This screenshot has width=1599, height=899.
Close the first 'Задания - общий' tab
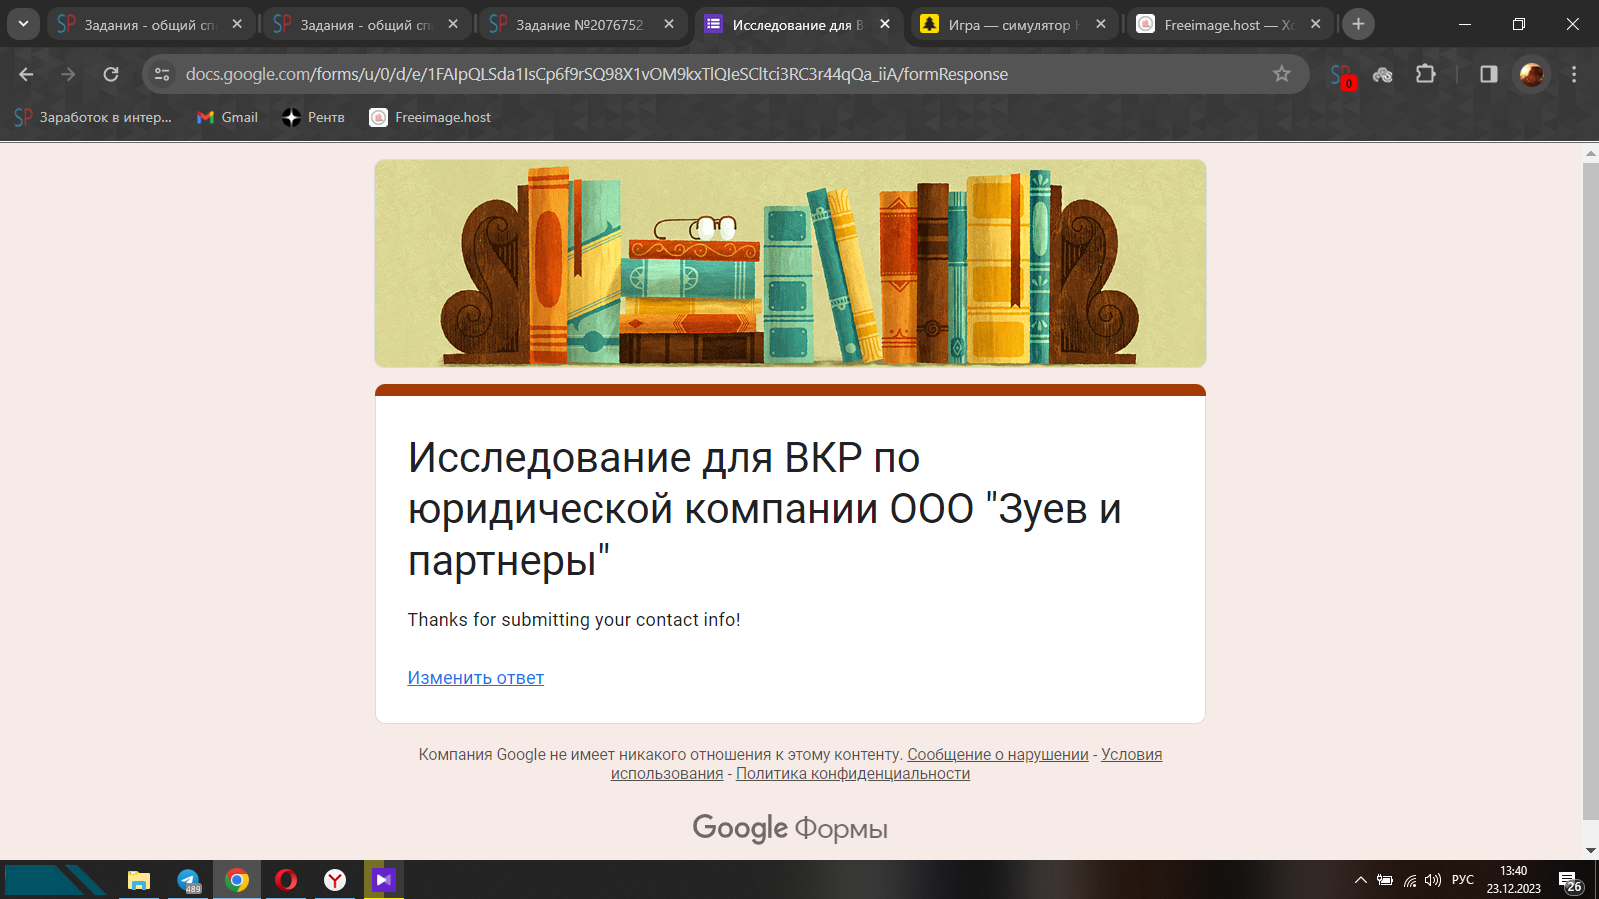coord(237,24)
